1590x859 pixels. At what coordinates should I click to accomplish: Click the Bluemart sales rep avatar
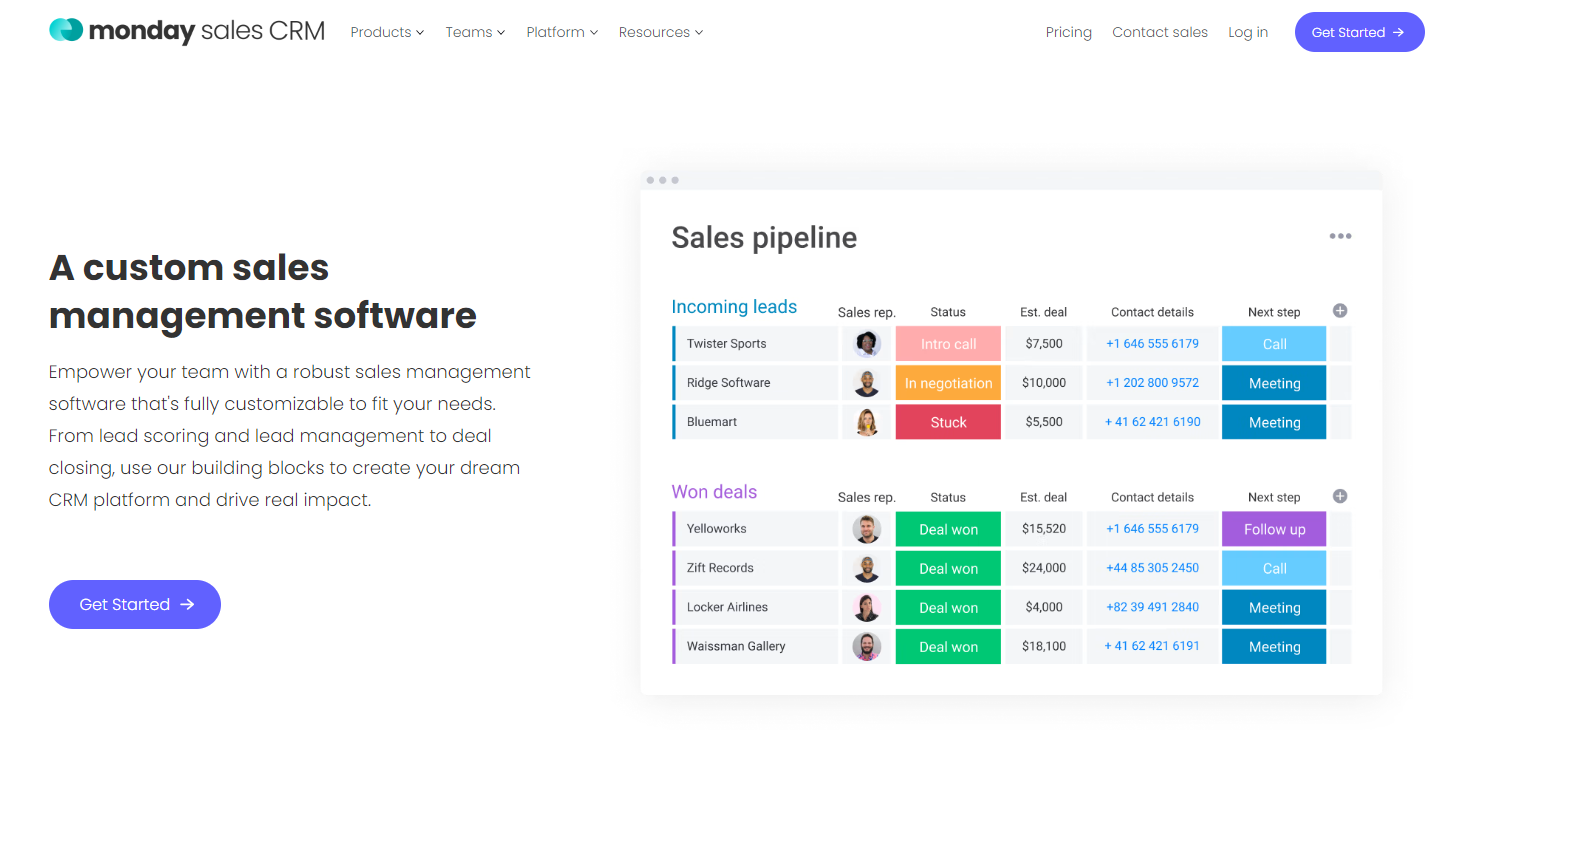pos(867,422)
